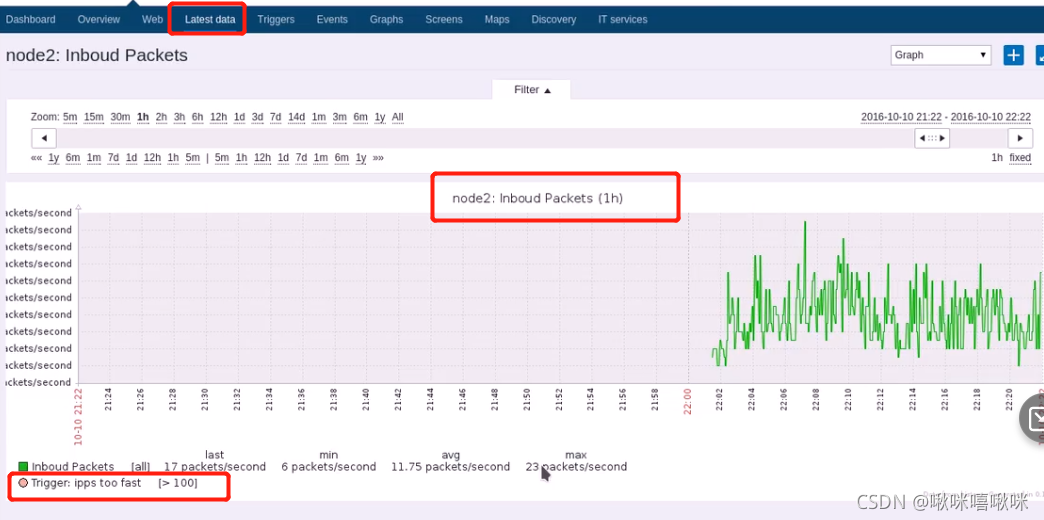Click the trigger legend color circle

[23, 483]
